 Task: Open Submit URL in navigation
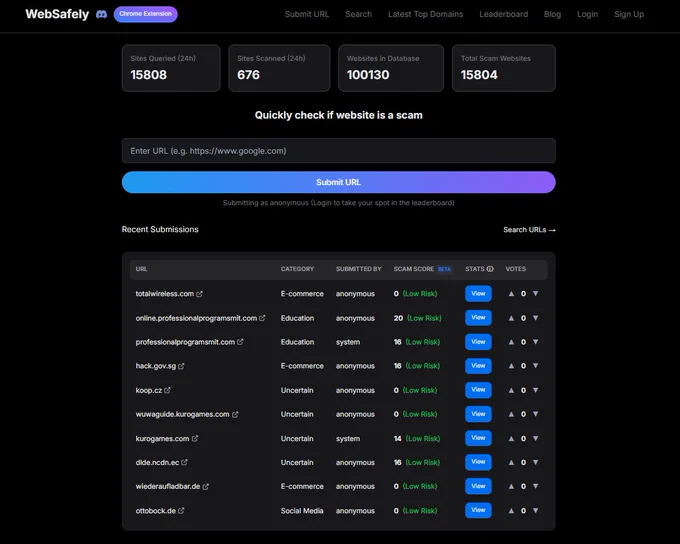[307, 14]
